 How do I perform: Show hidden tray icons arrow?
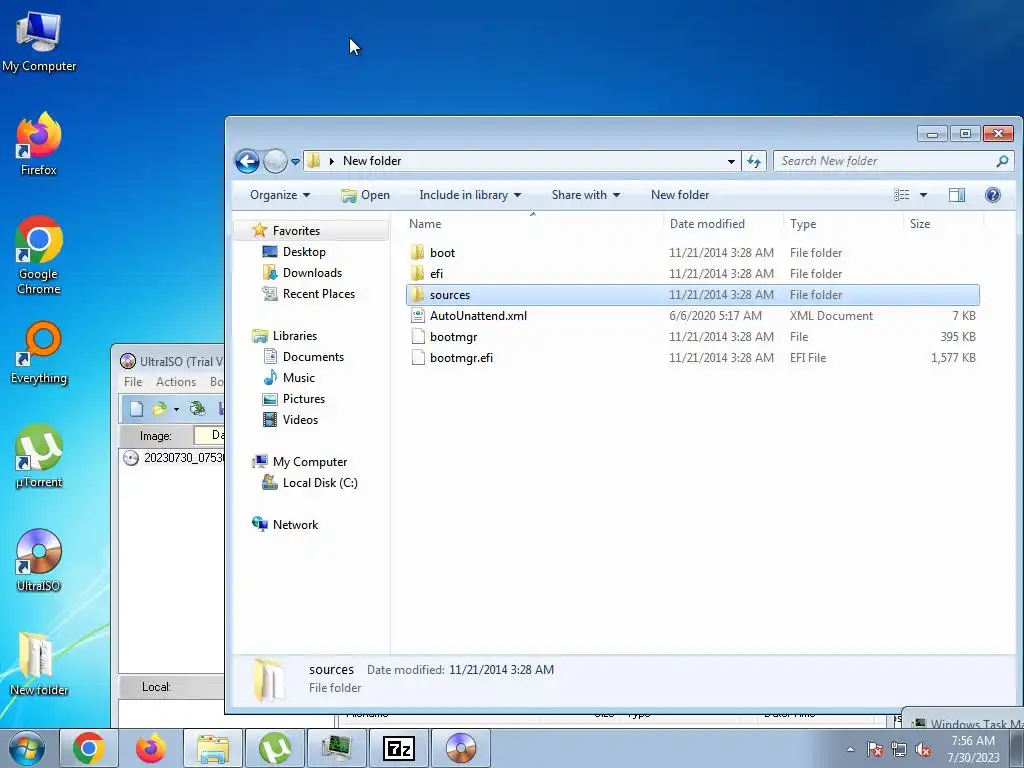tap(850, 749)
